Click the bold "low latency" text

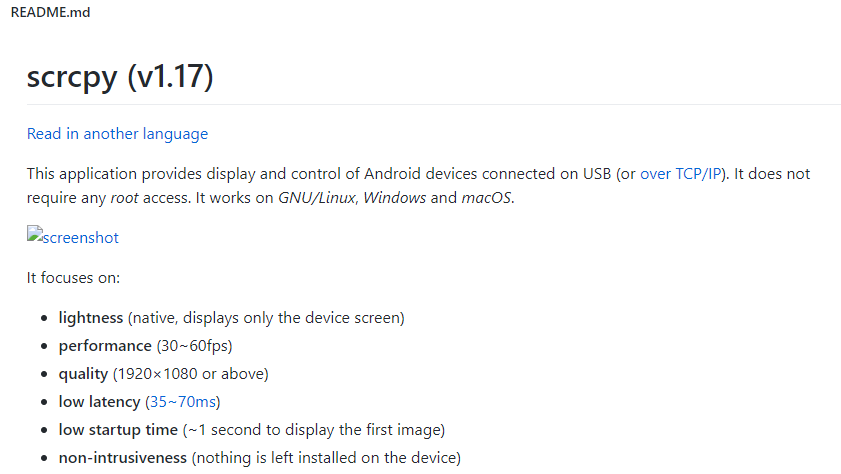pyautogui.click(x=100, y=401)
